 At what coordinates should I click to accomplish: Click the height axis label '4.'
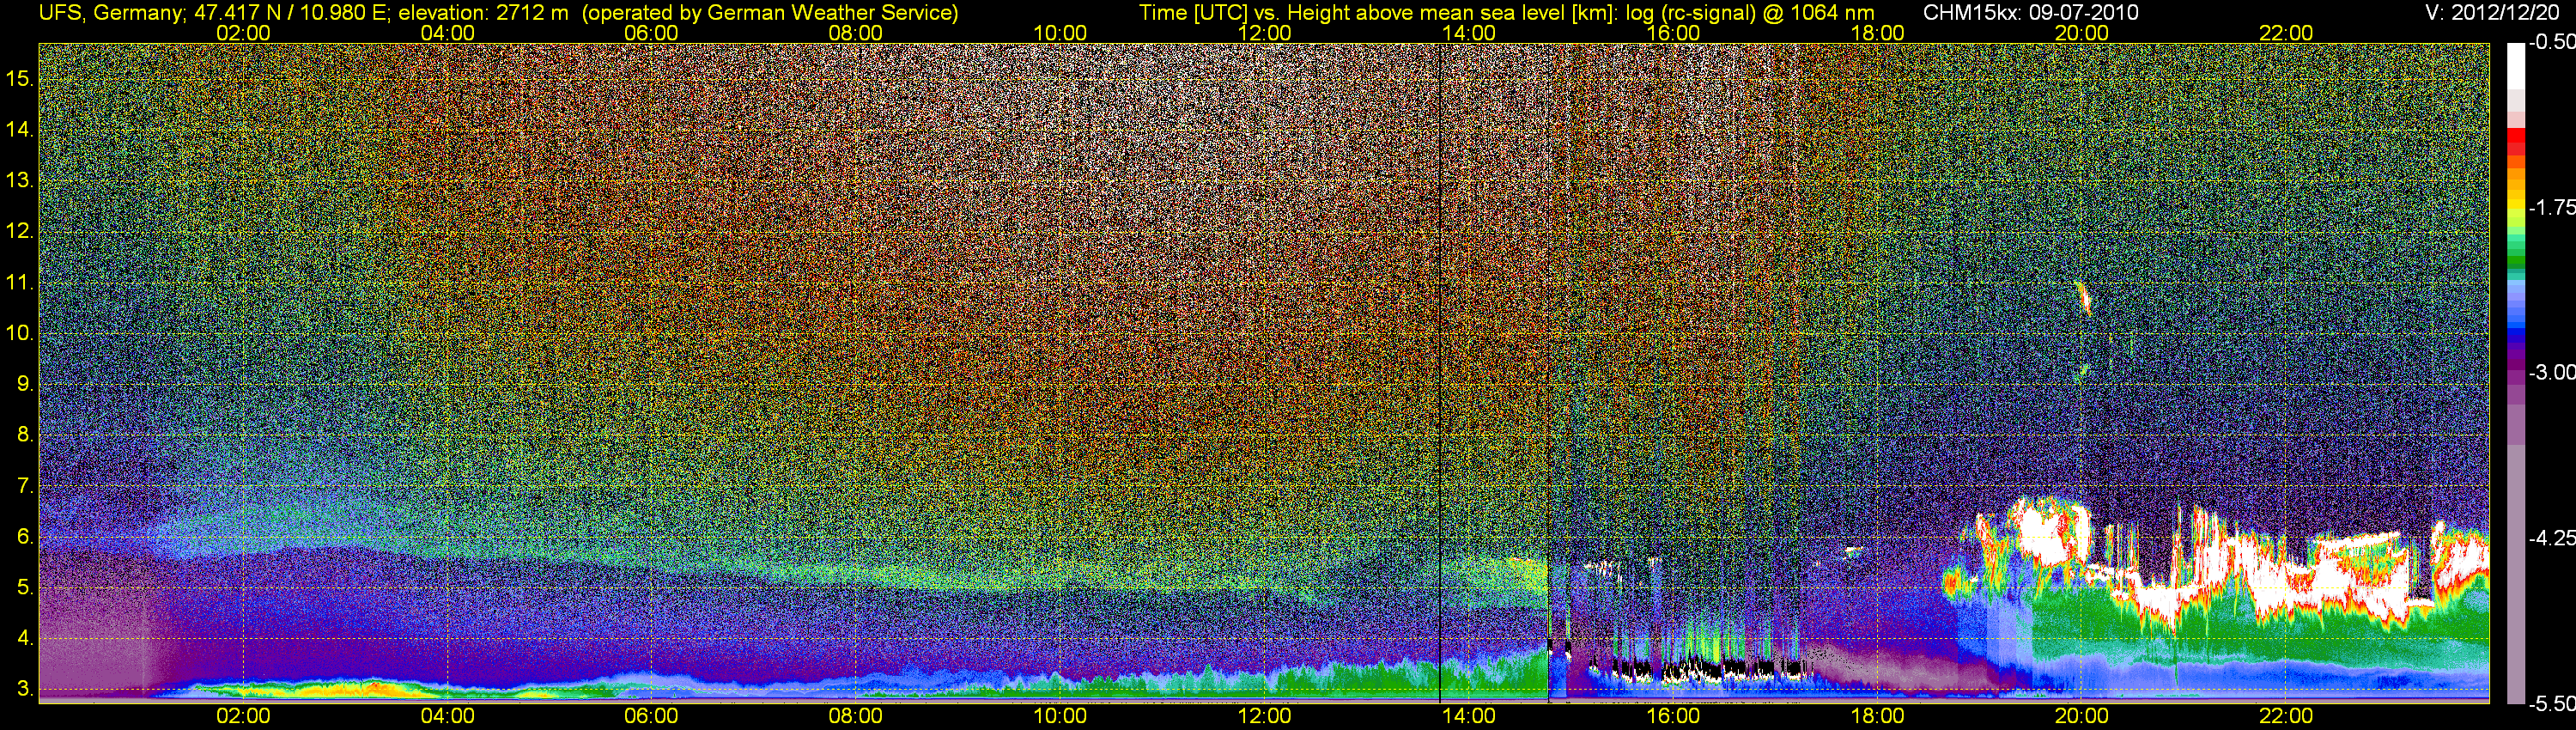(x=25, y=639)
